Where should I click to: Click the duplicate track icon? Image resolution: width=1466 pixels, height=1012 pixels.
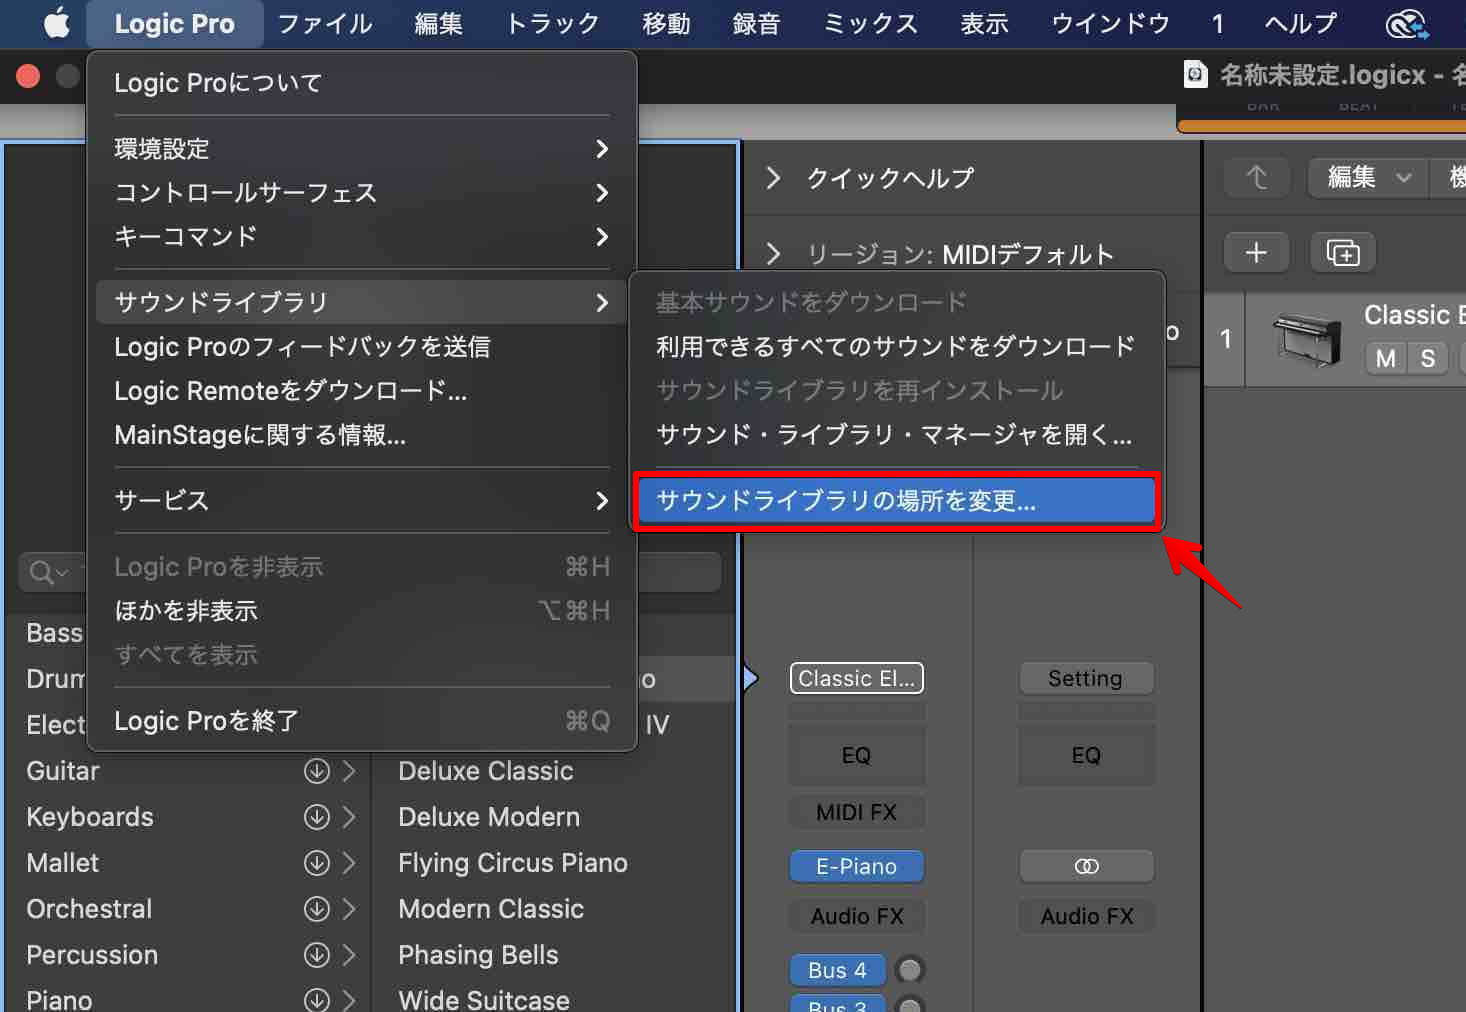(1342, 252)
